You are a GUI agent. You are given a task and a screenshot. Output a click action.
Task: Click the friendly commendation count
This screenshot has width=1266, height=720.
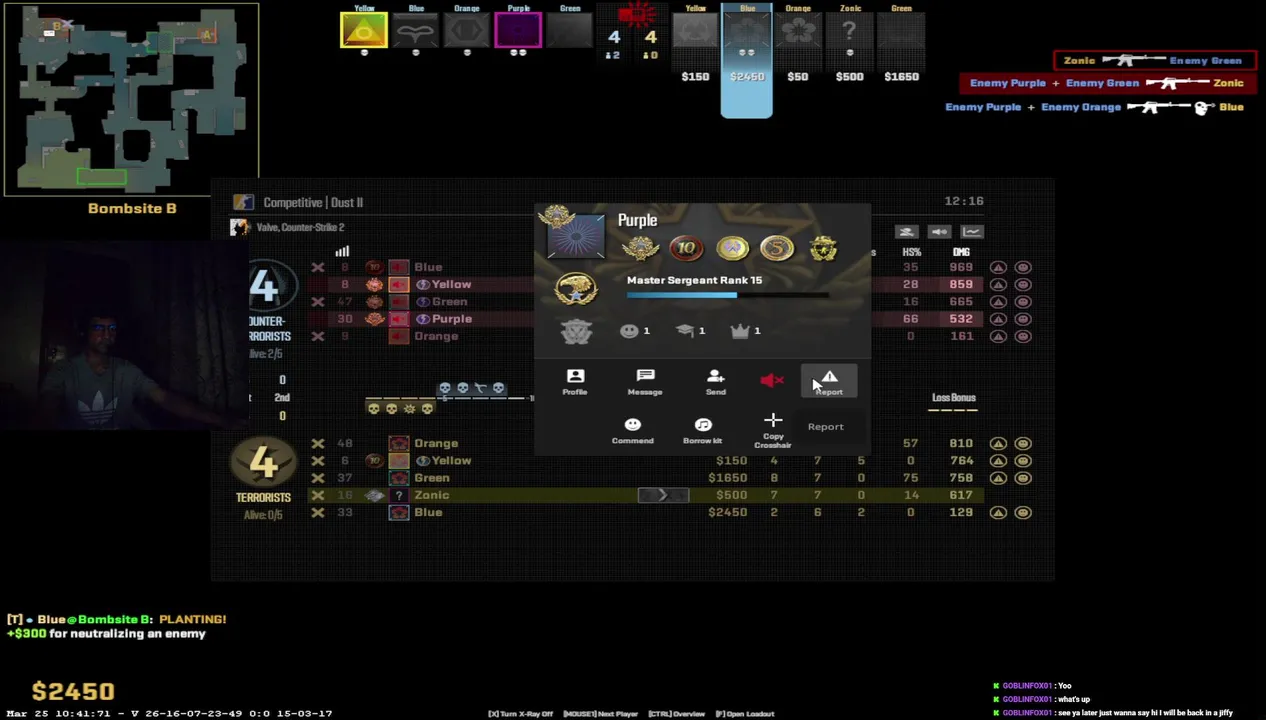click(635, 331)
